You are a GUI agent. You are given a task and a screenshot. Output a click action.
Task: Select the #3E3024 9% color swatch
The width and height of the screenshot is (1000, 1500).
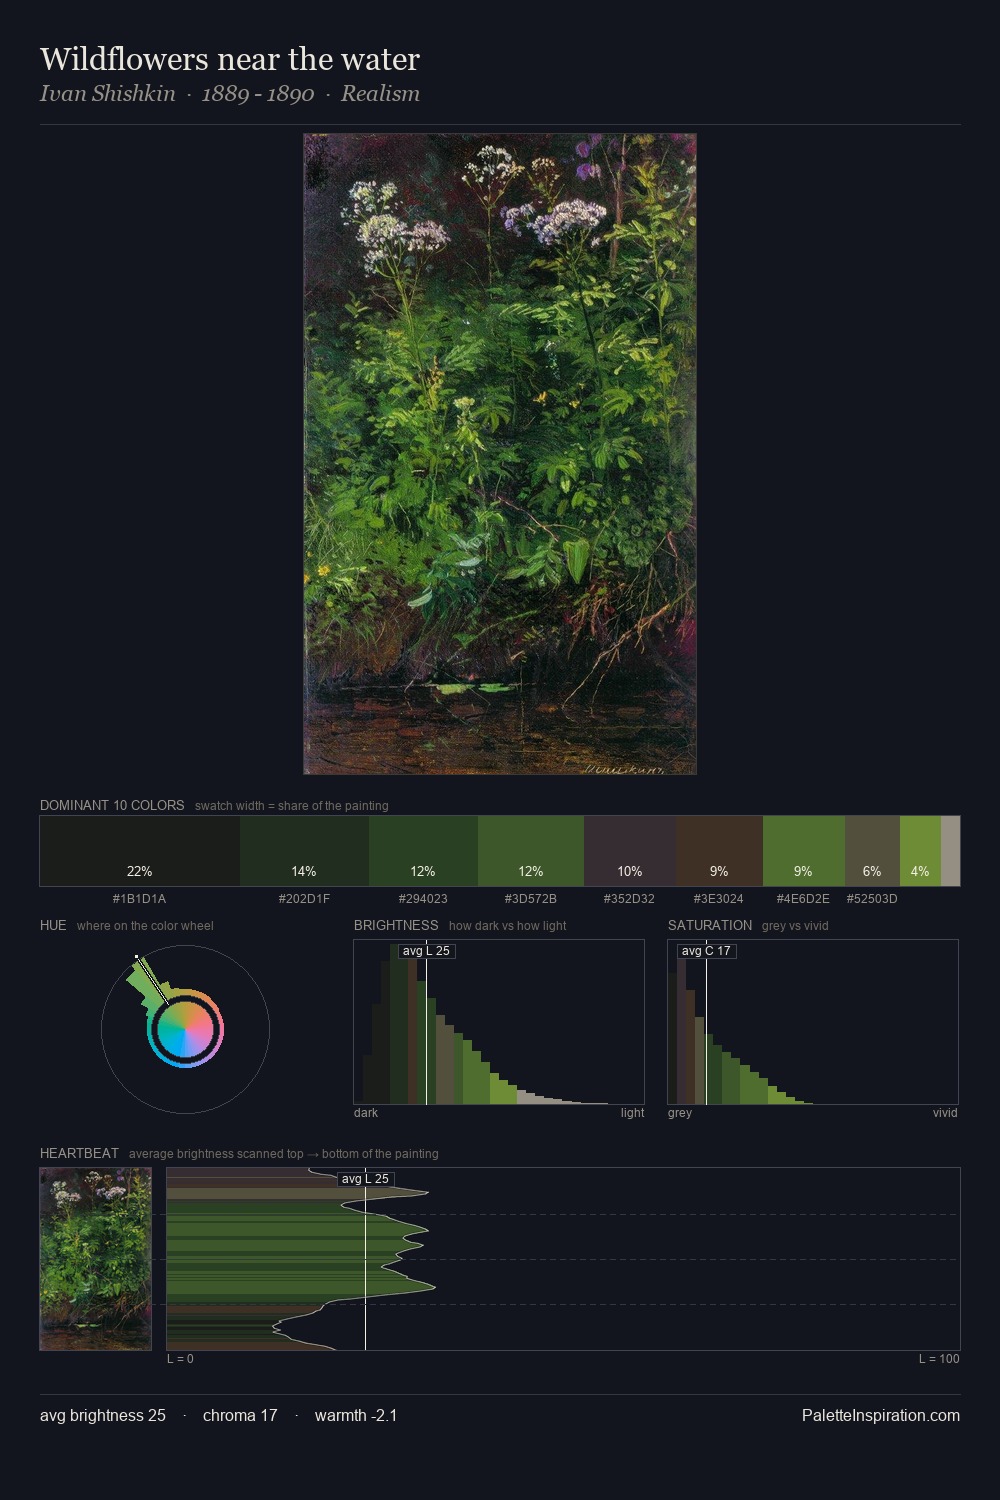[x=719, y=851]
